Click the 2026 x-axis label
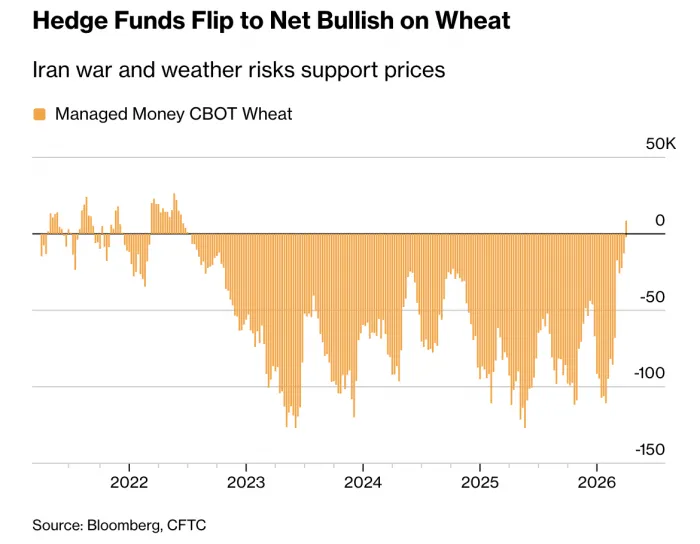Screen dimensions: 700x544 tap(596, 482)
